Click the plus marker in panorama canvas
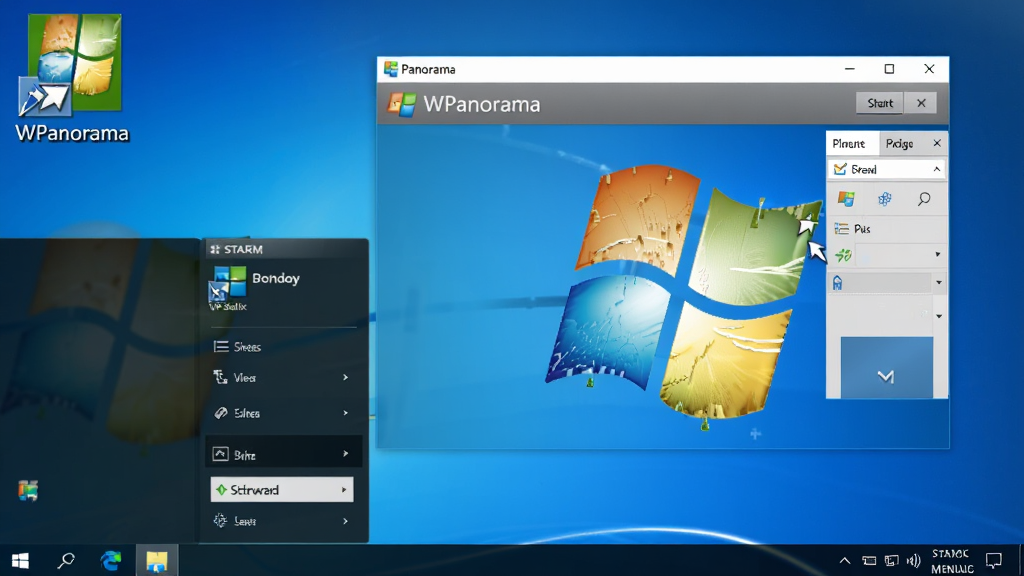Screen dimensions: 1024x576 (756, 434)
